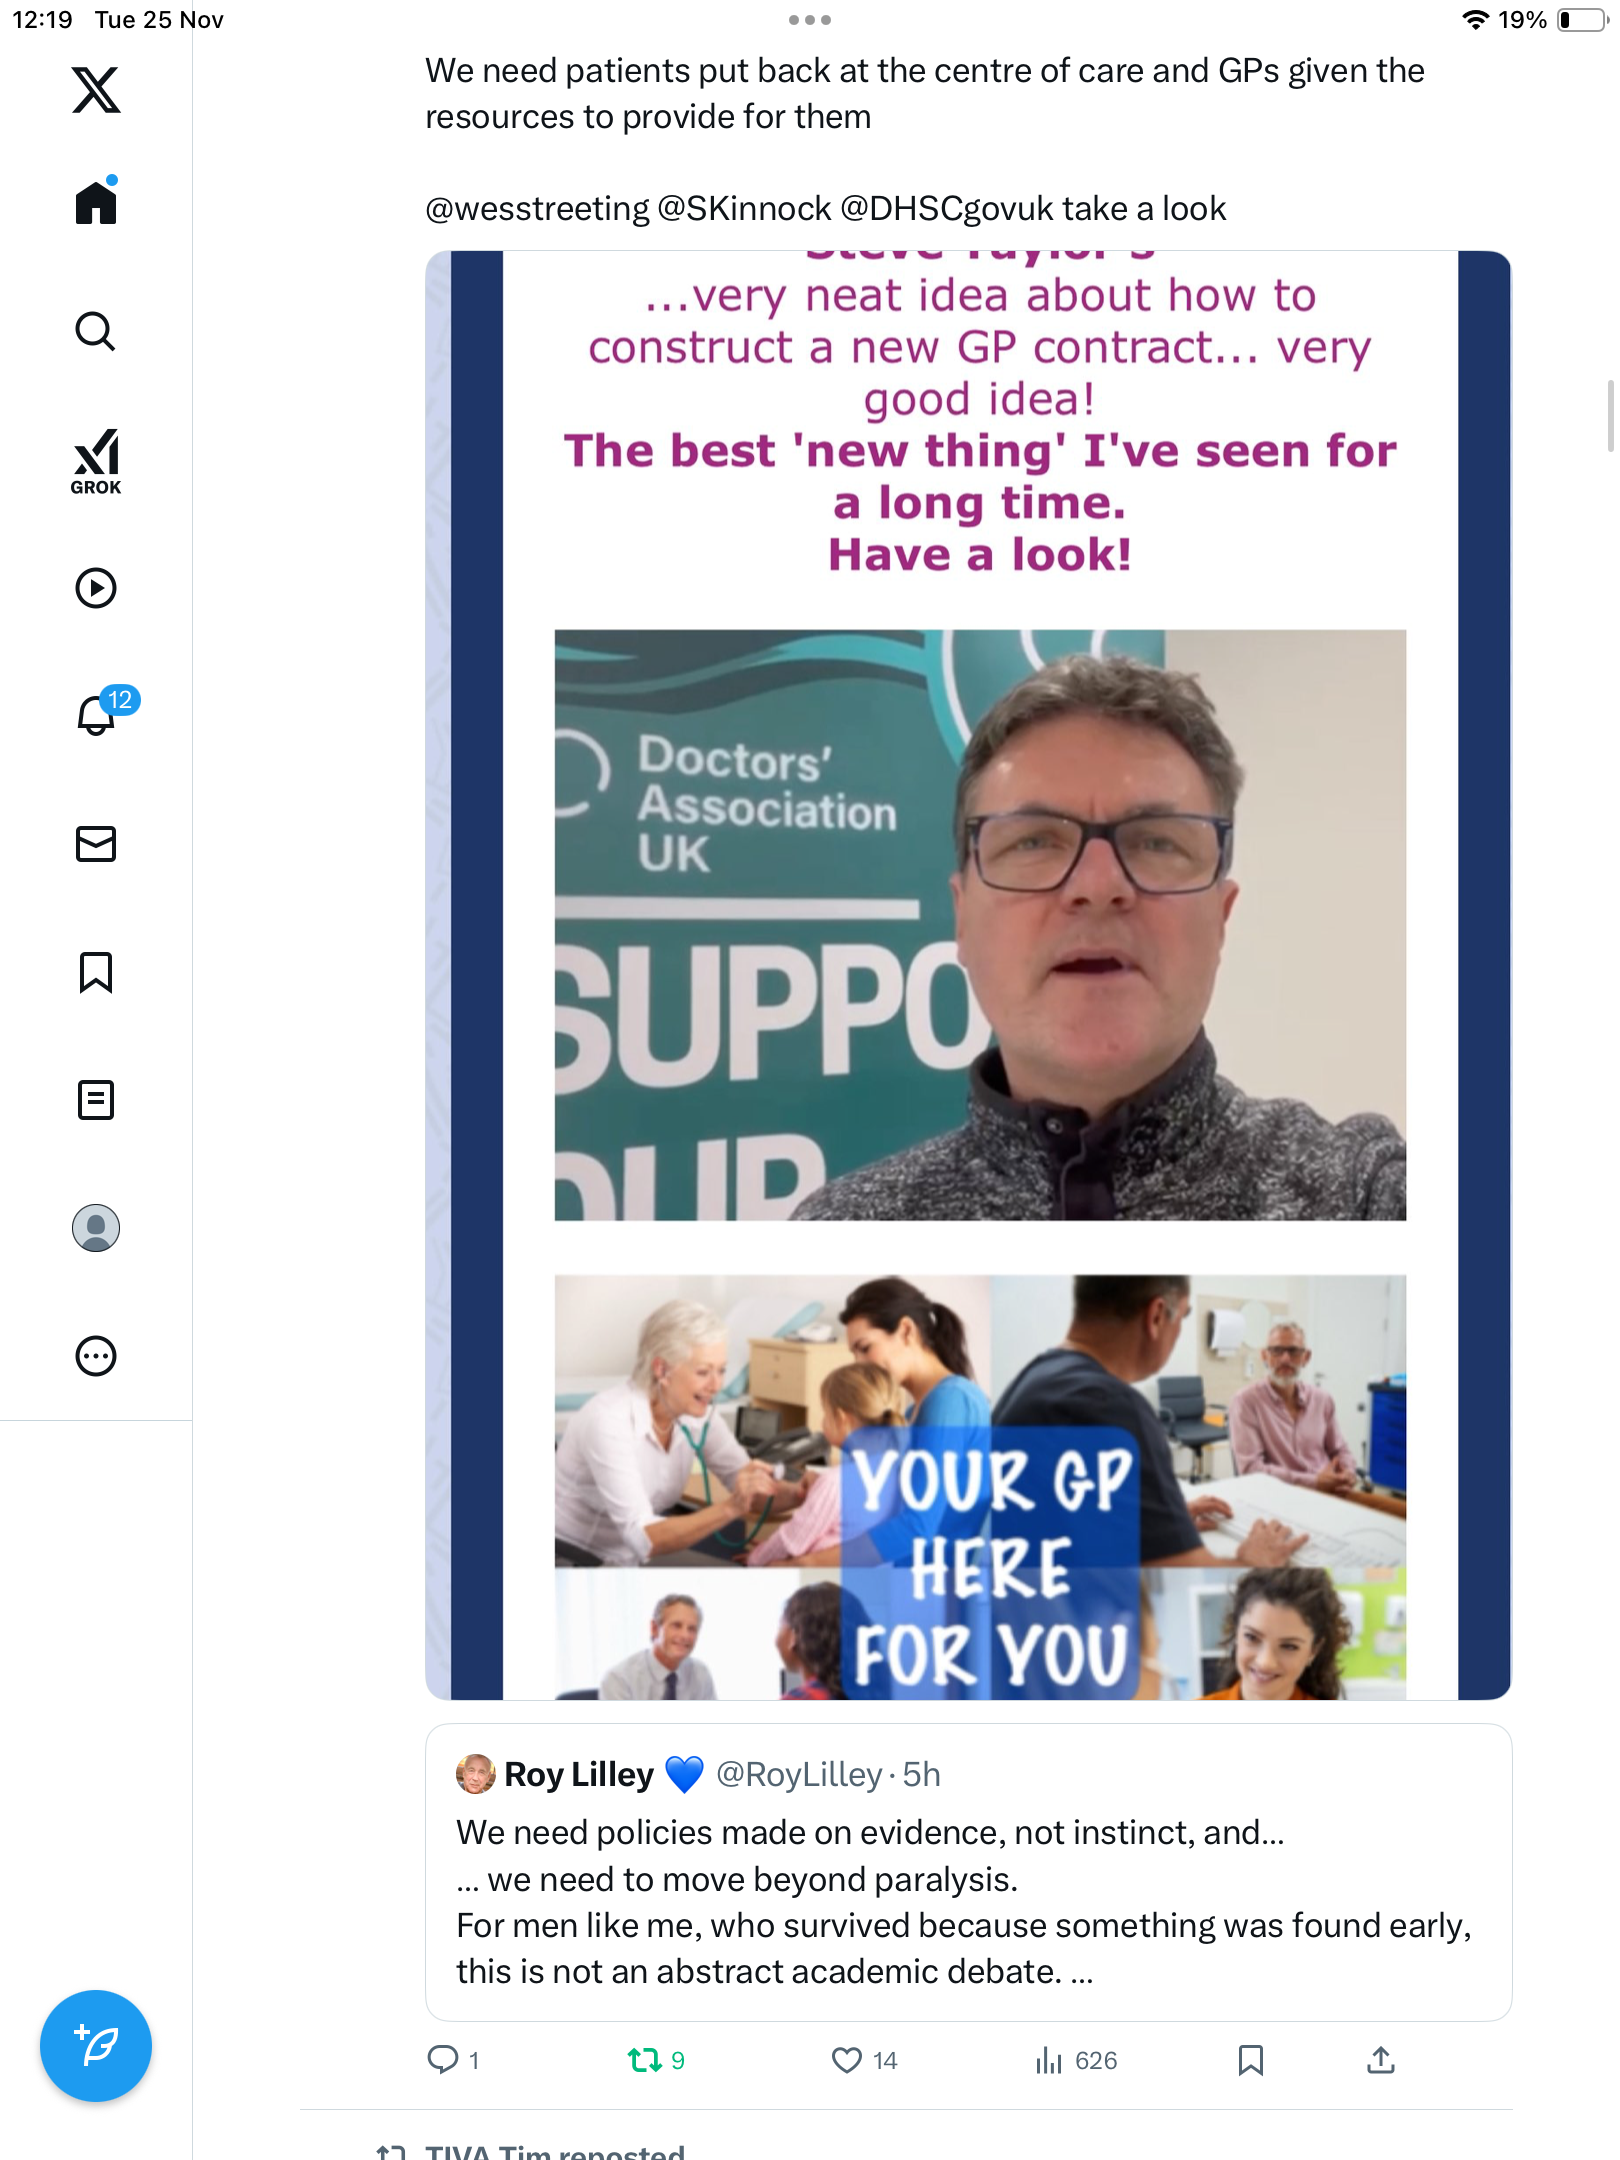
Task: Toggle bookmark on this post
Action: click(1250, 2060)
